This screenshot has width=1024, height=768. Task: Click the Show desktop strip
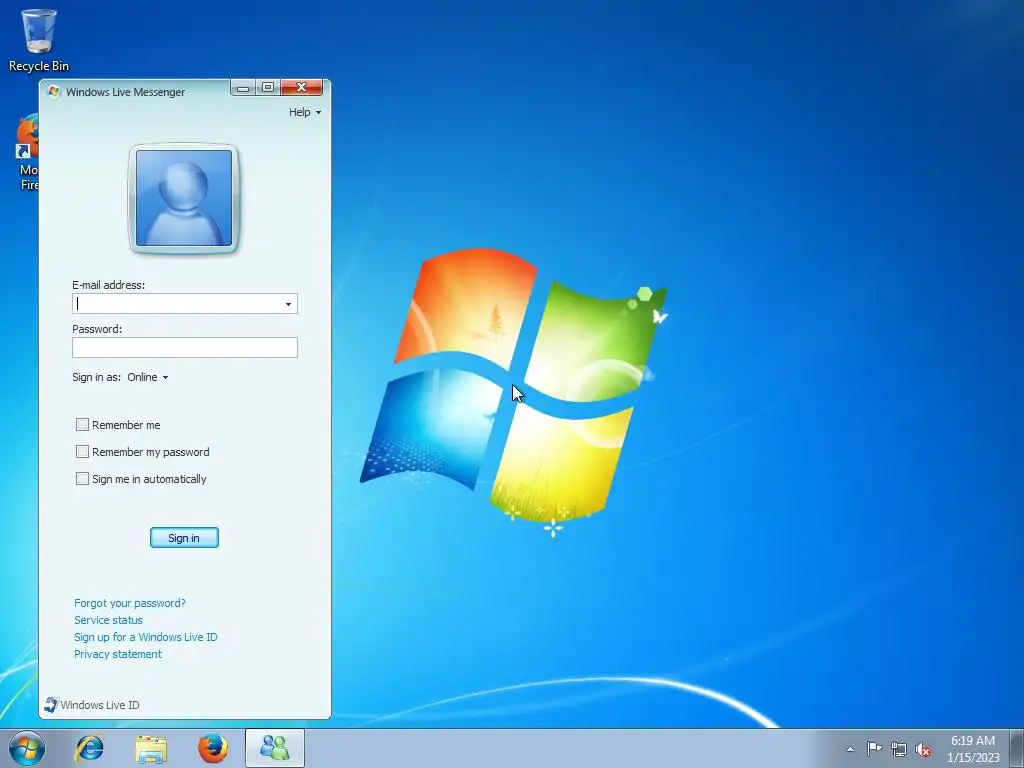1017,748
